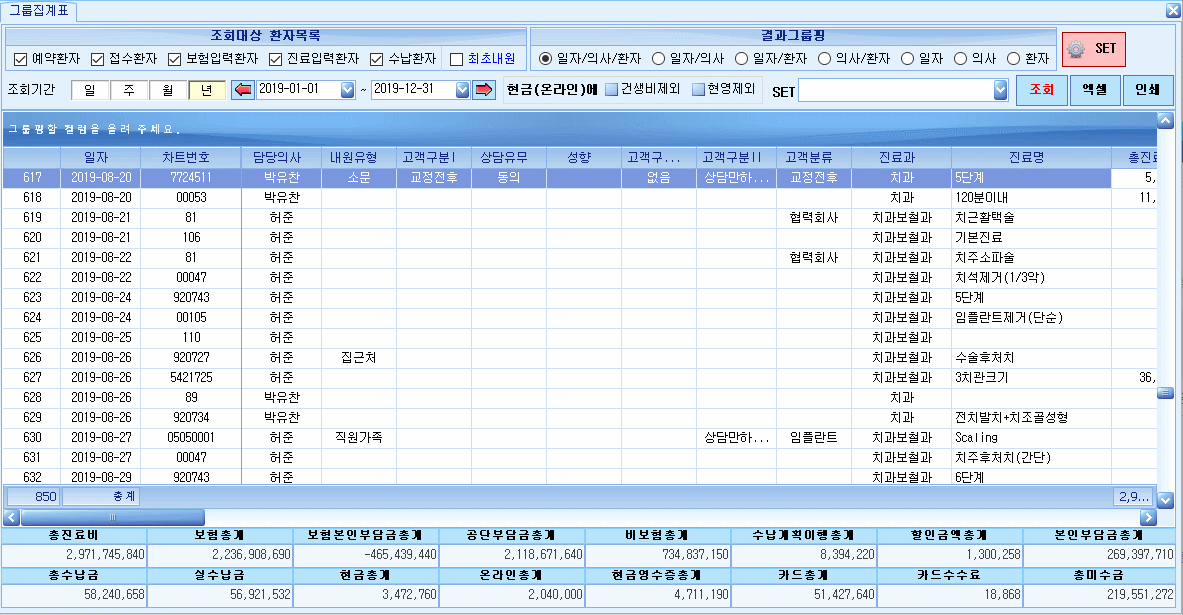Click the SET gear button
This screenshot has width=1183, height=615.
coord(1094,49)
